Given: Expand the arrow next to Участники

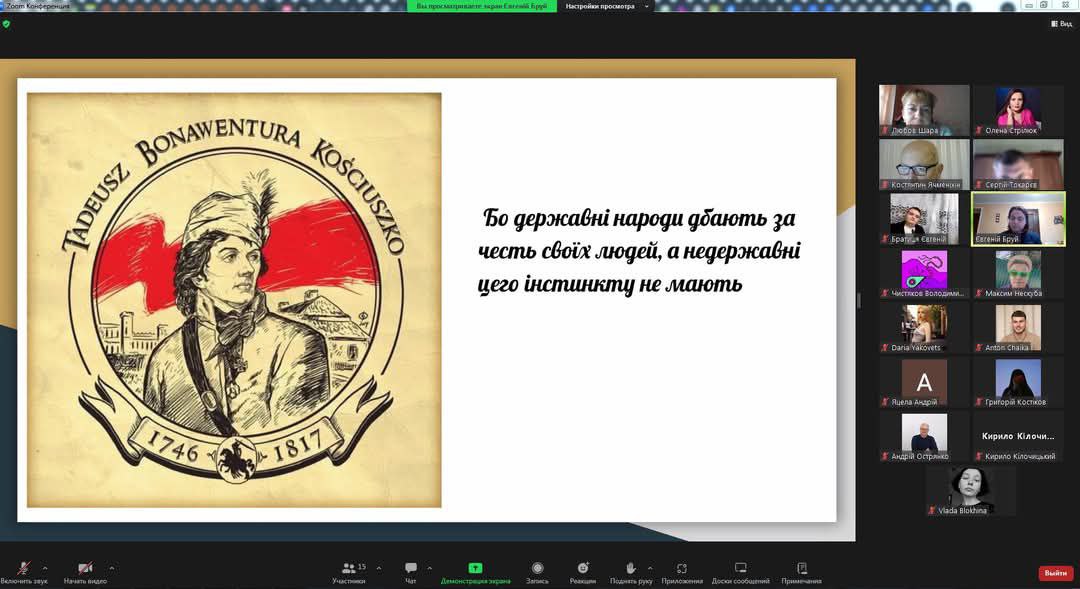Looking at the screenshot, I should [x=379, y=568].
